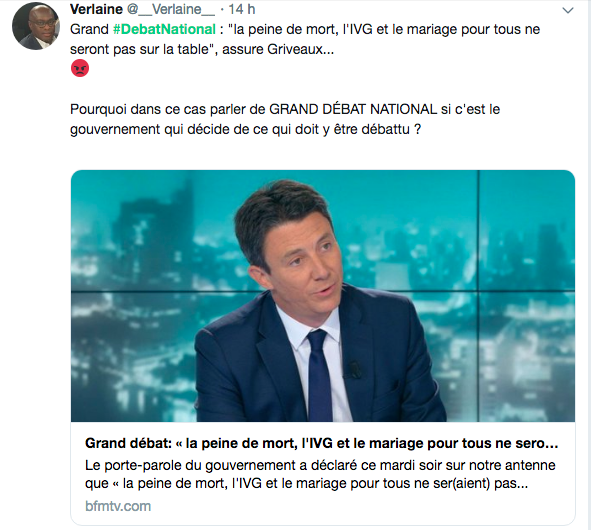Follow the #DebatNational hashtag
This screenshot has height=530, width=591.
(164, 29)
